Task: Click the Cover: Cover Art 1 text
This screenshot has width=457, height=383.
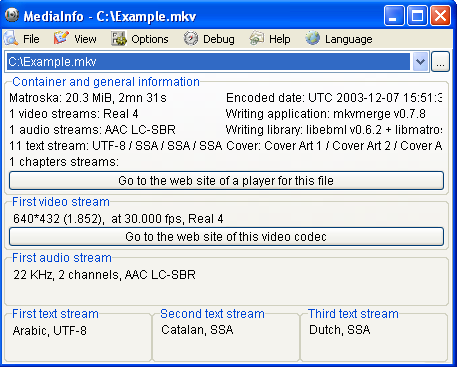Action: click(334, 146)
